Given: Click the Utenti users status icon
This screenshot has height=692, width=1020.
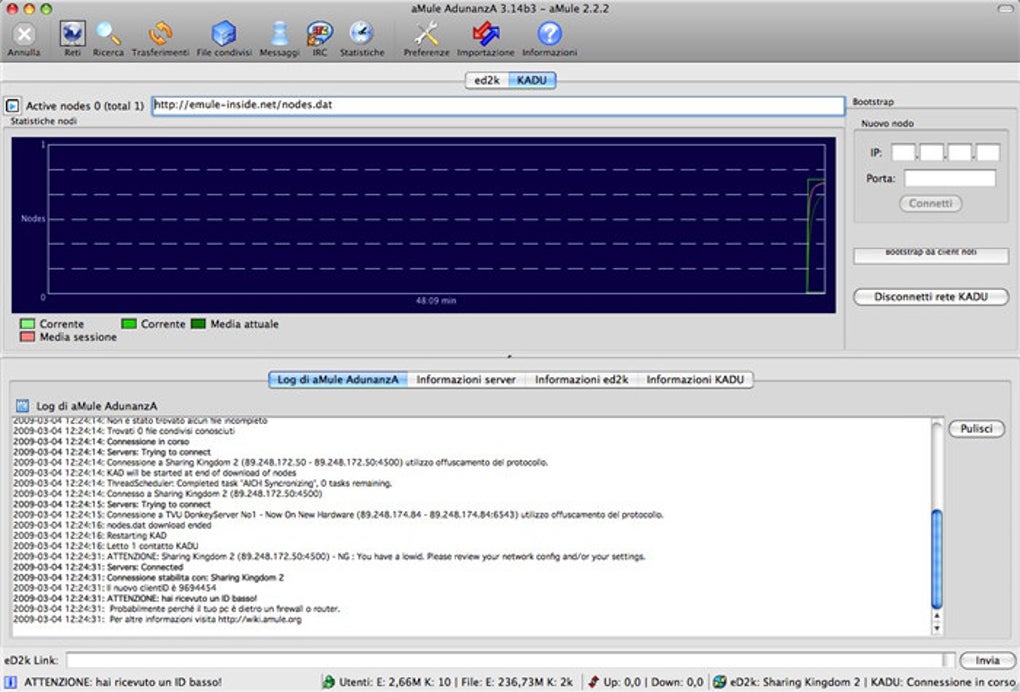Looking at the screenshot, I should (329, 682).
